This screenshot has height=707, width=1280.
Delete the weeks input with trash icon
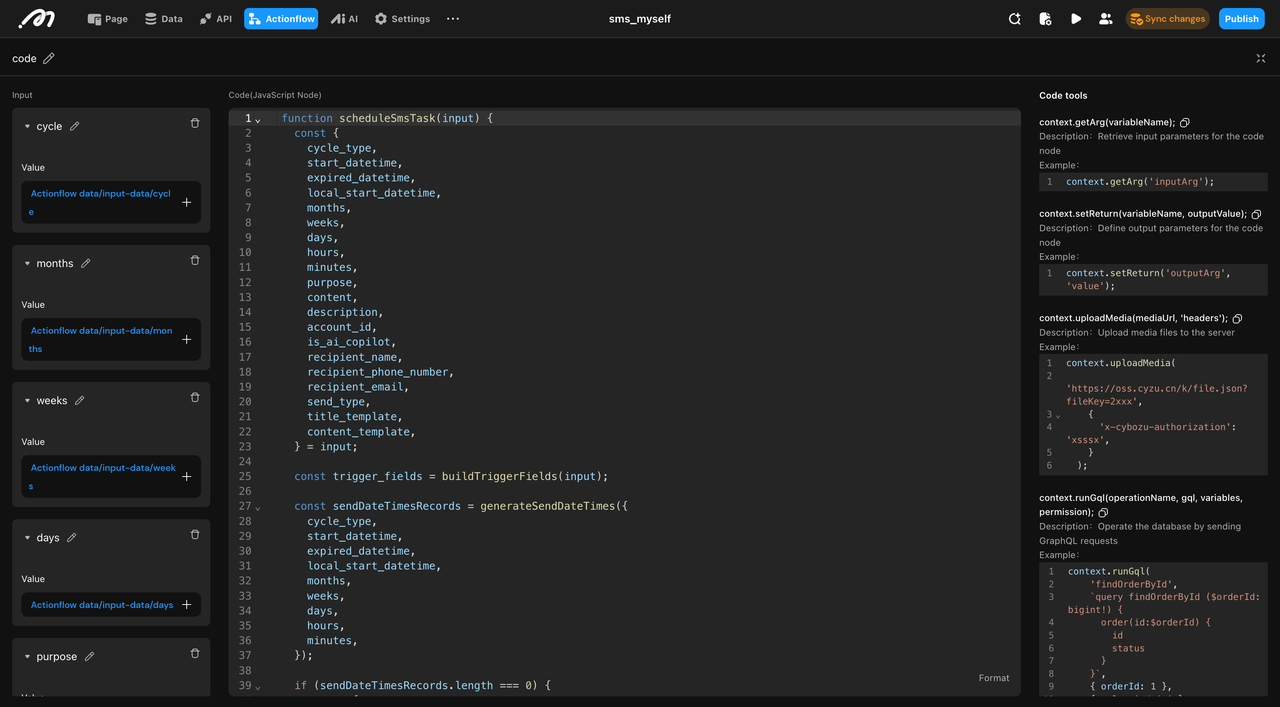click(195, 398)
